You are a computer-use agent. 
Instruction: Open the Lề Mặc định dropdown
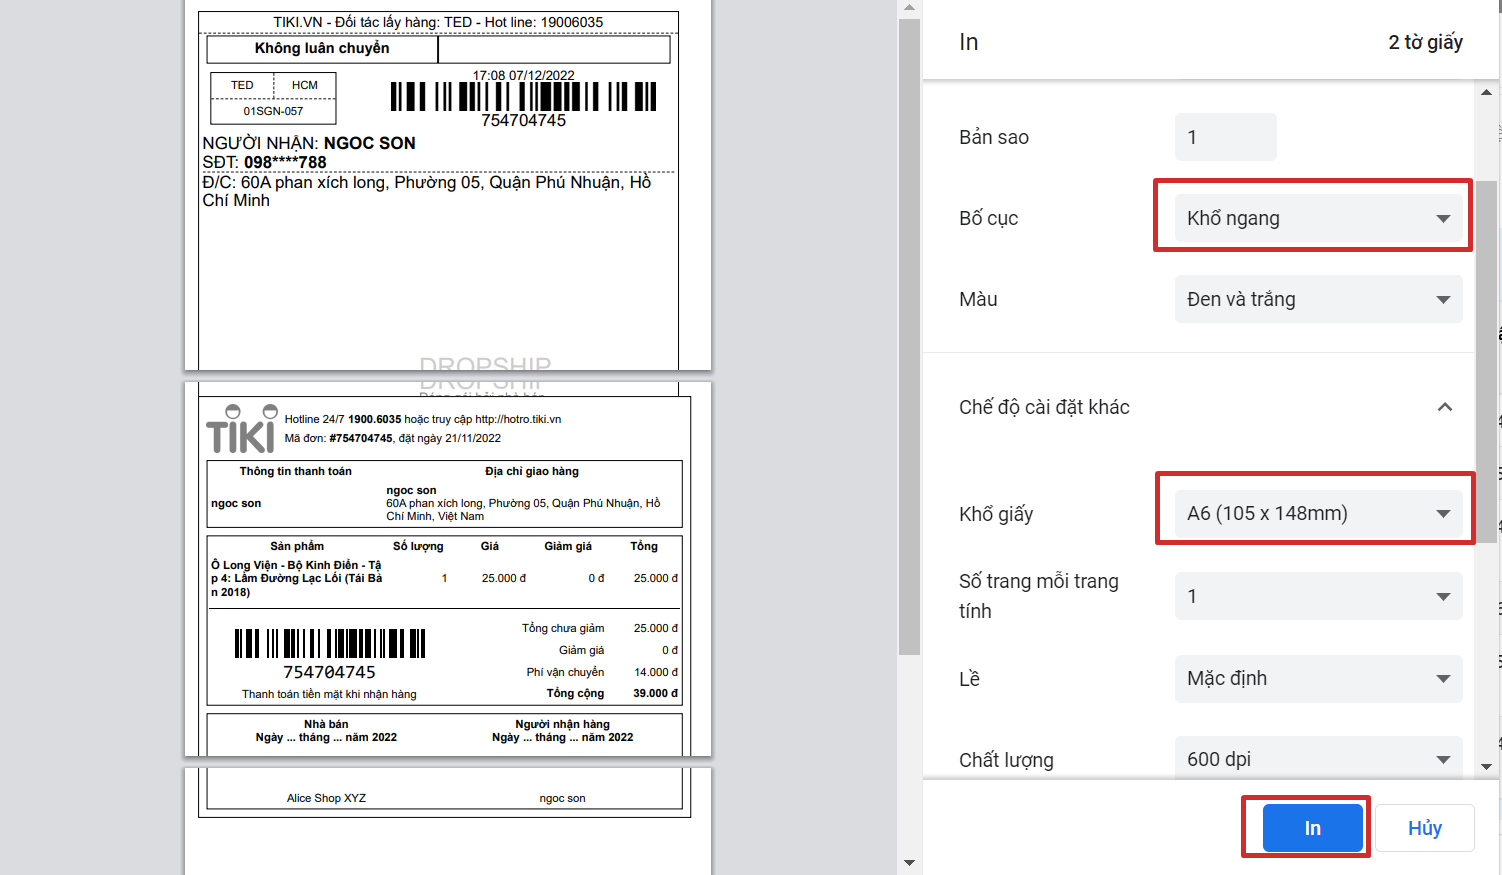coord(1318,678)
